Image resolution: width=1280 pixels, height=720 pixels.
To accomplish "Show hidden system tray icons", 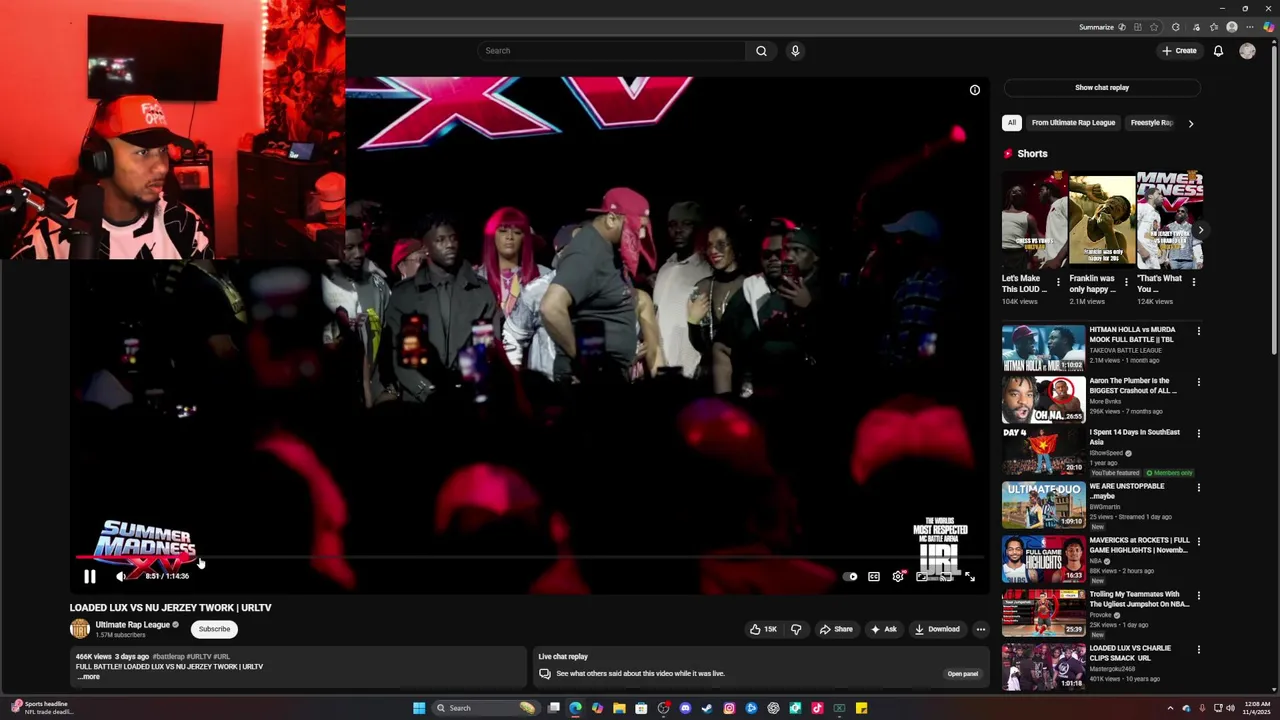I will 1170,708.
